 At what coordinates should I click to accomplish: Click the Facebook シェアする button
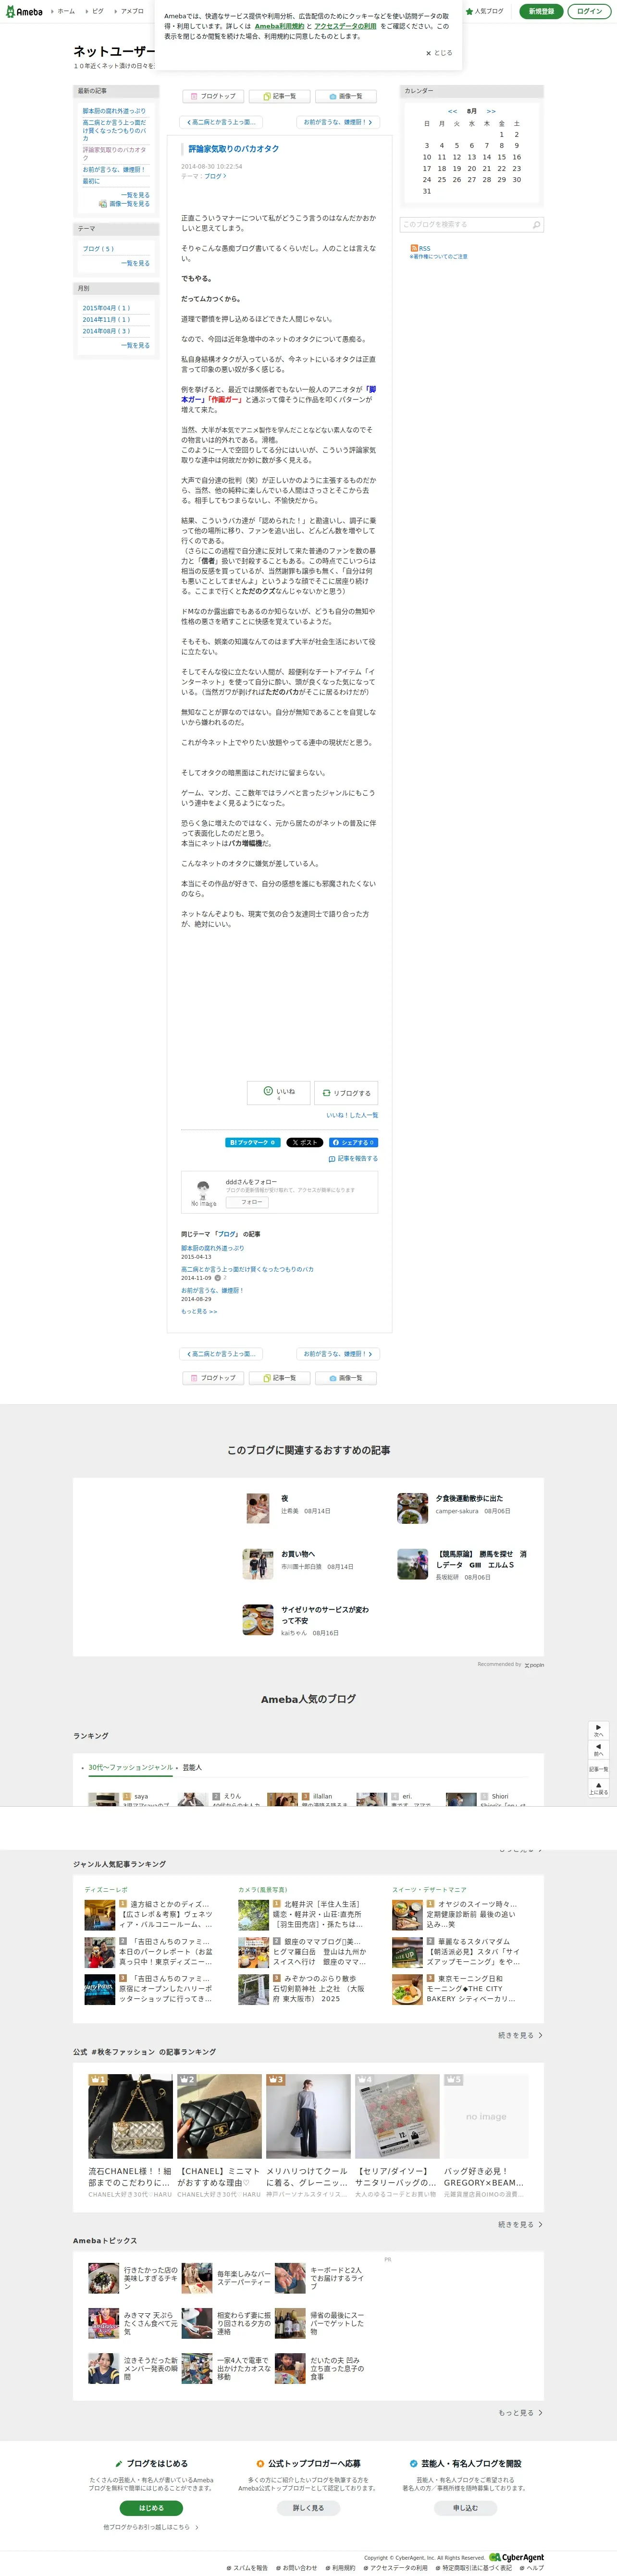[353, 1142]
